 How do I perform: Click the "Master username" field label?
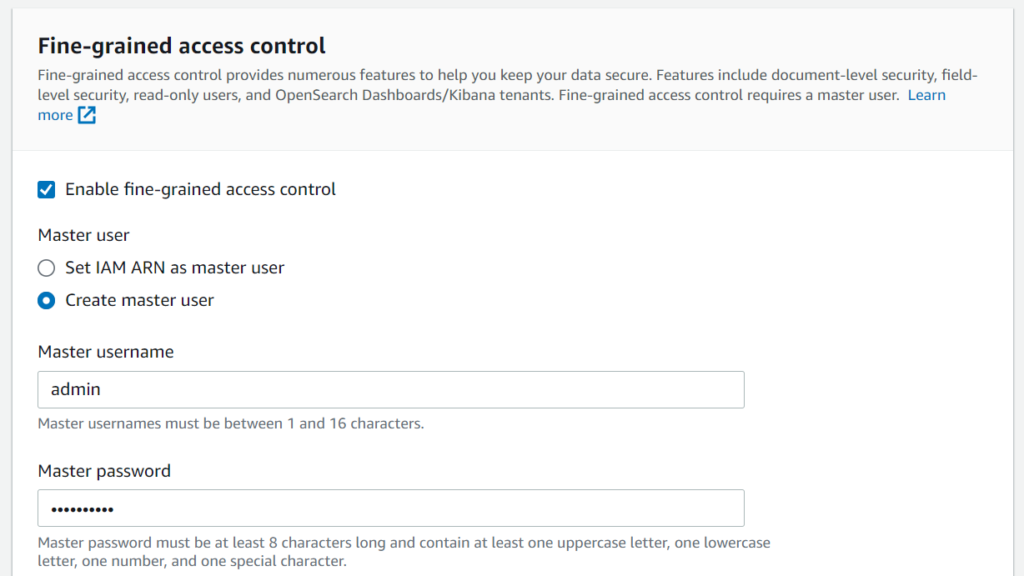pos(106,352)
